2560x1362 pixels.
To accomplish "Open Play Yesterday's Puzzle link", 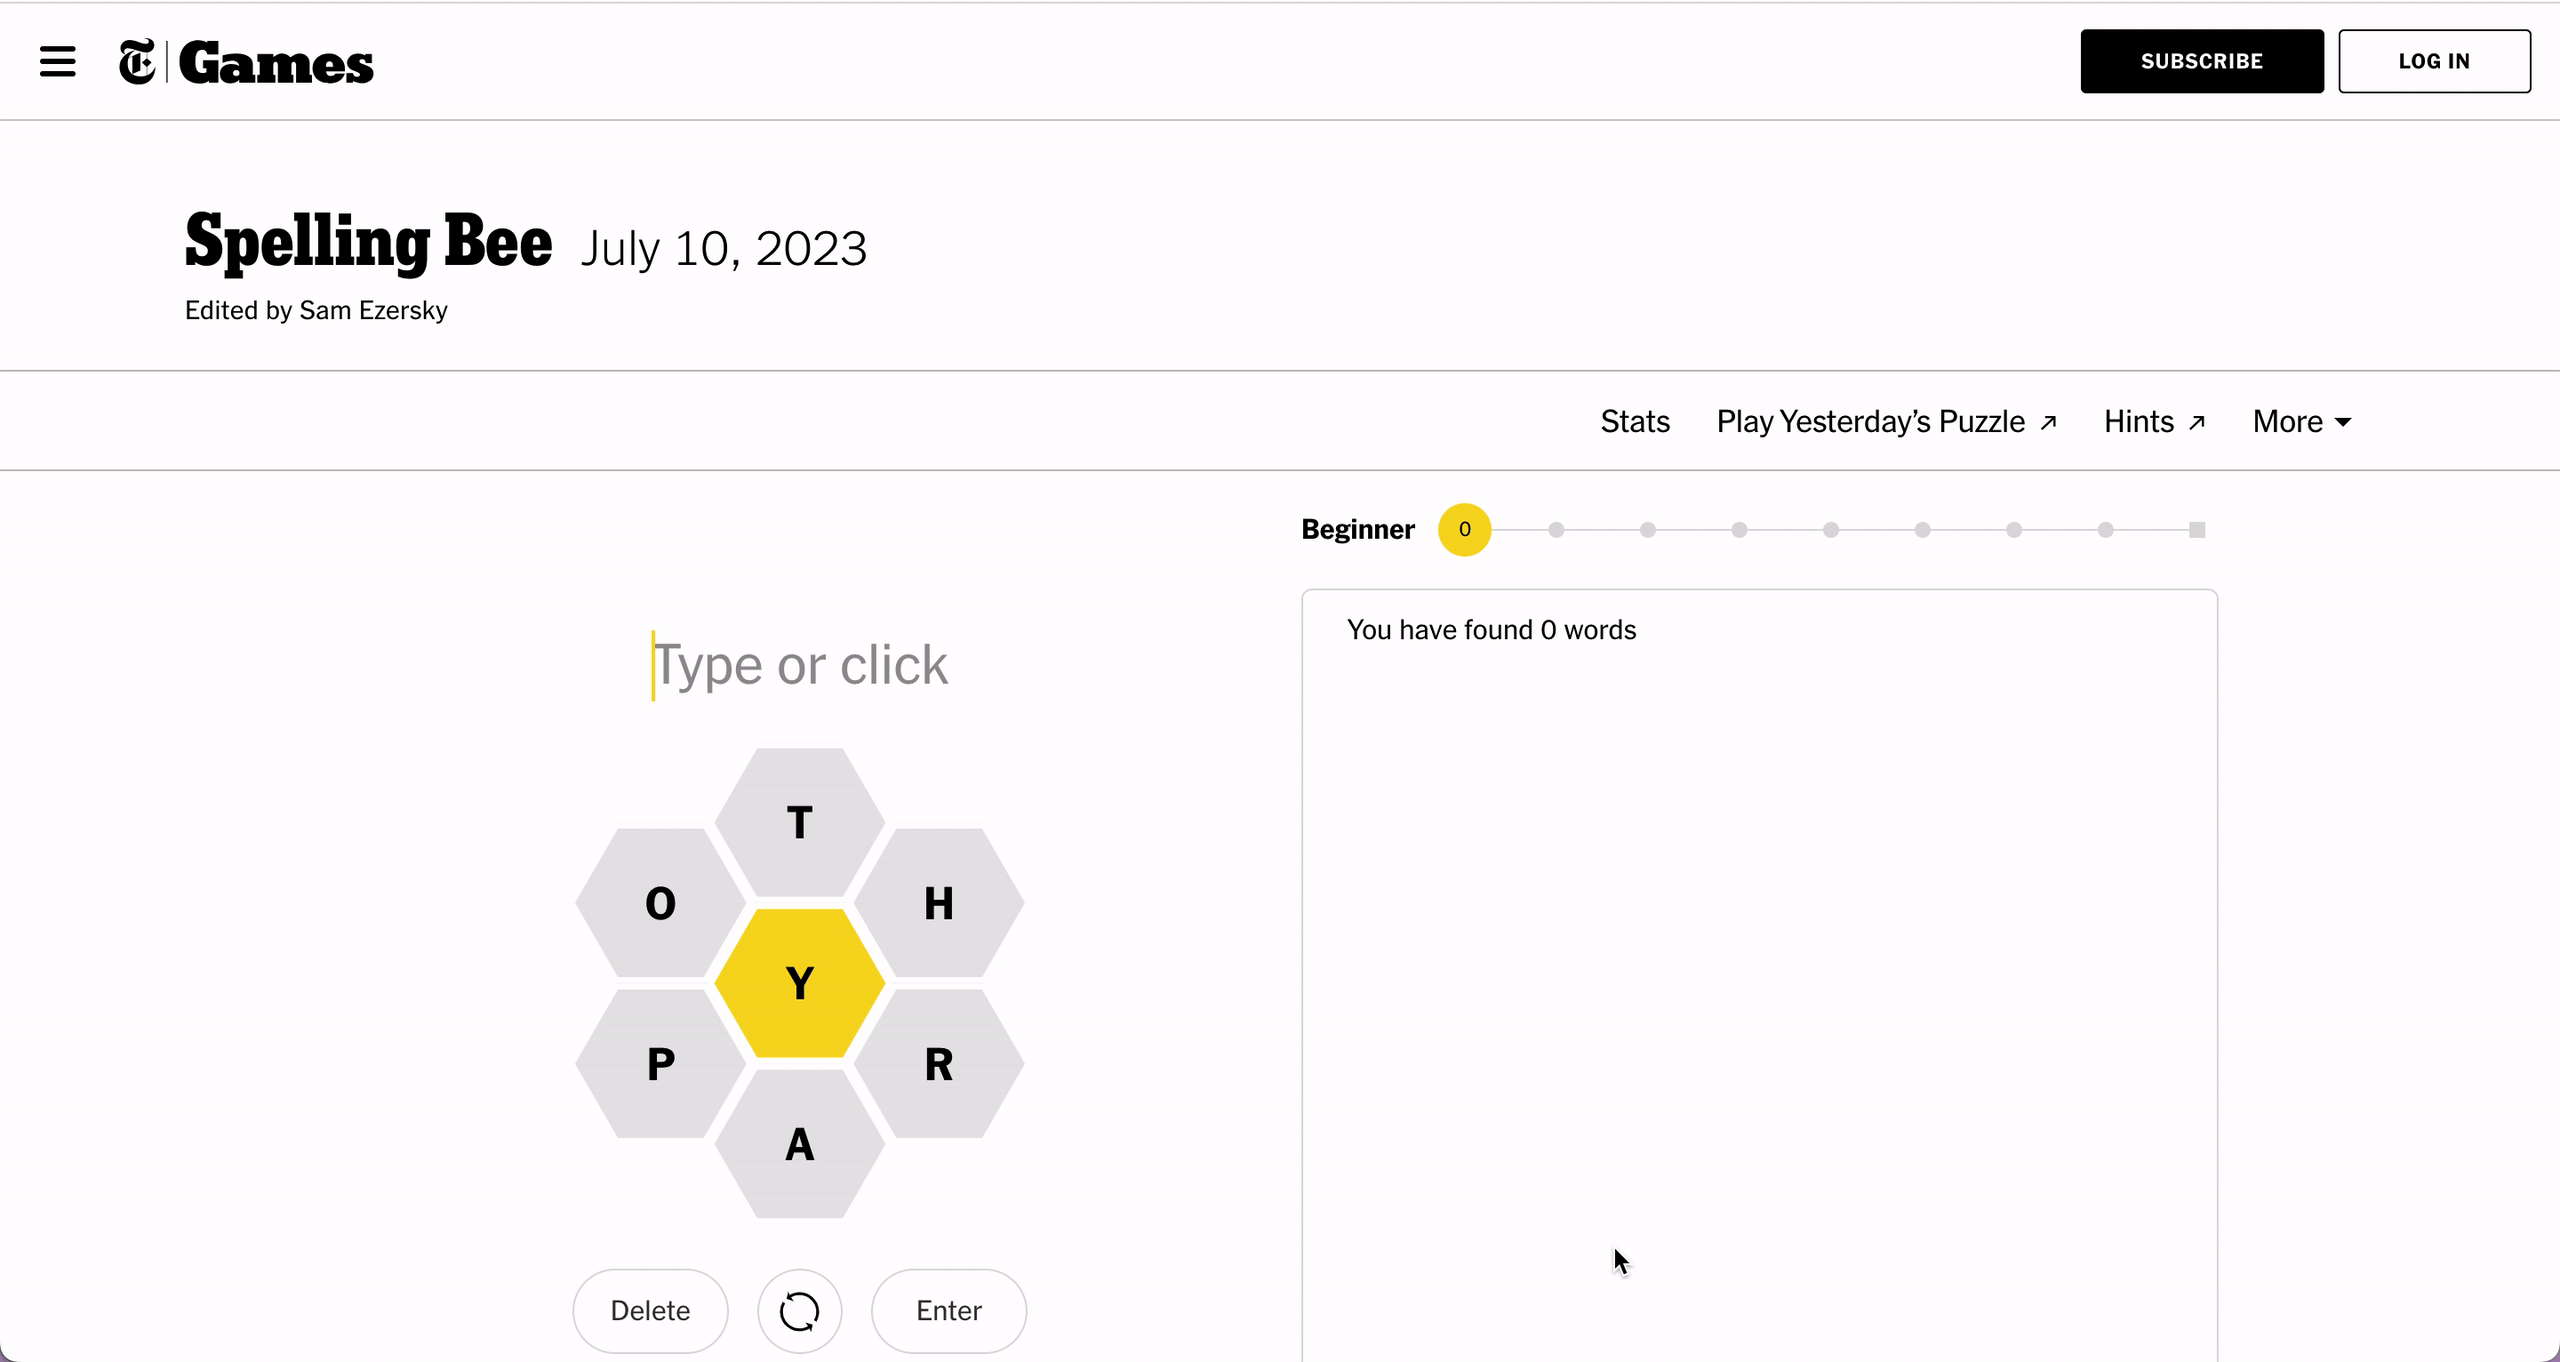I will point(1886,422).
